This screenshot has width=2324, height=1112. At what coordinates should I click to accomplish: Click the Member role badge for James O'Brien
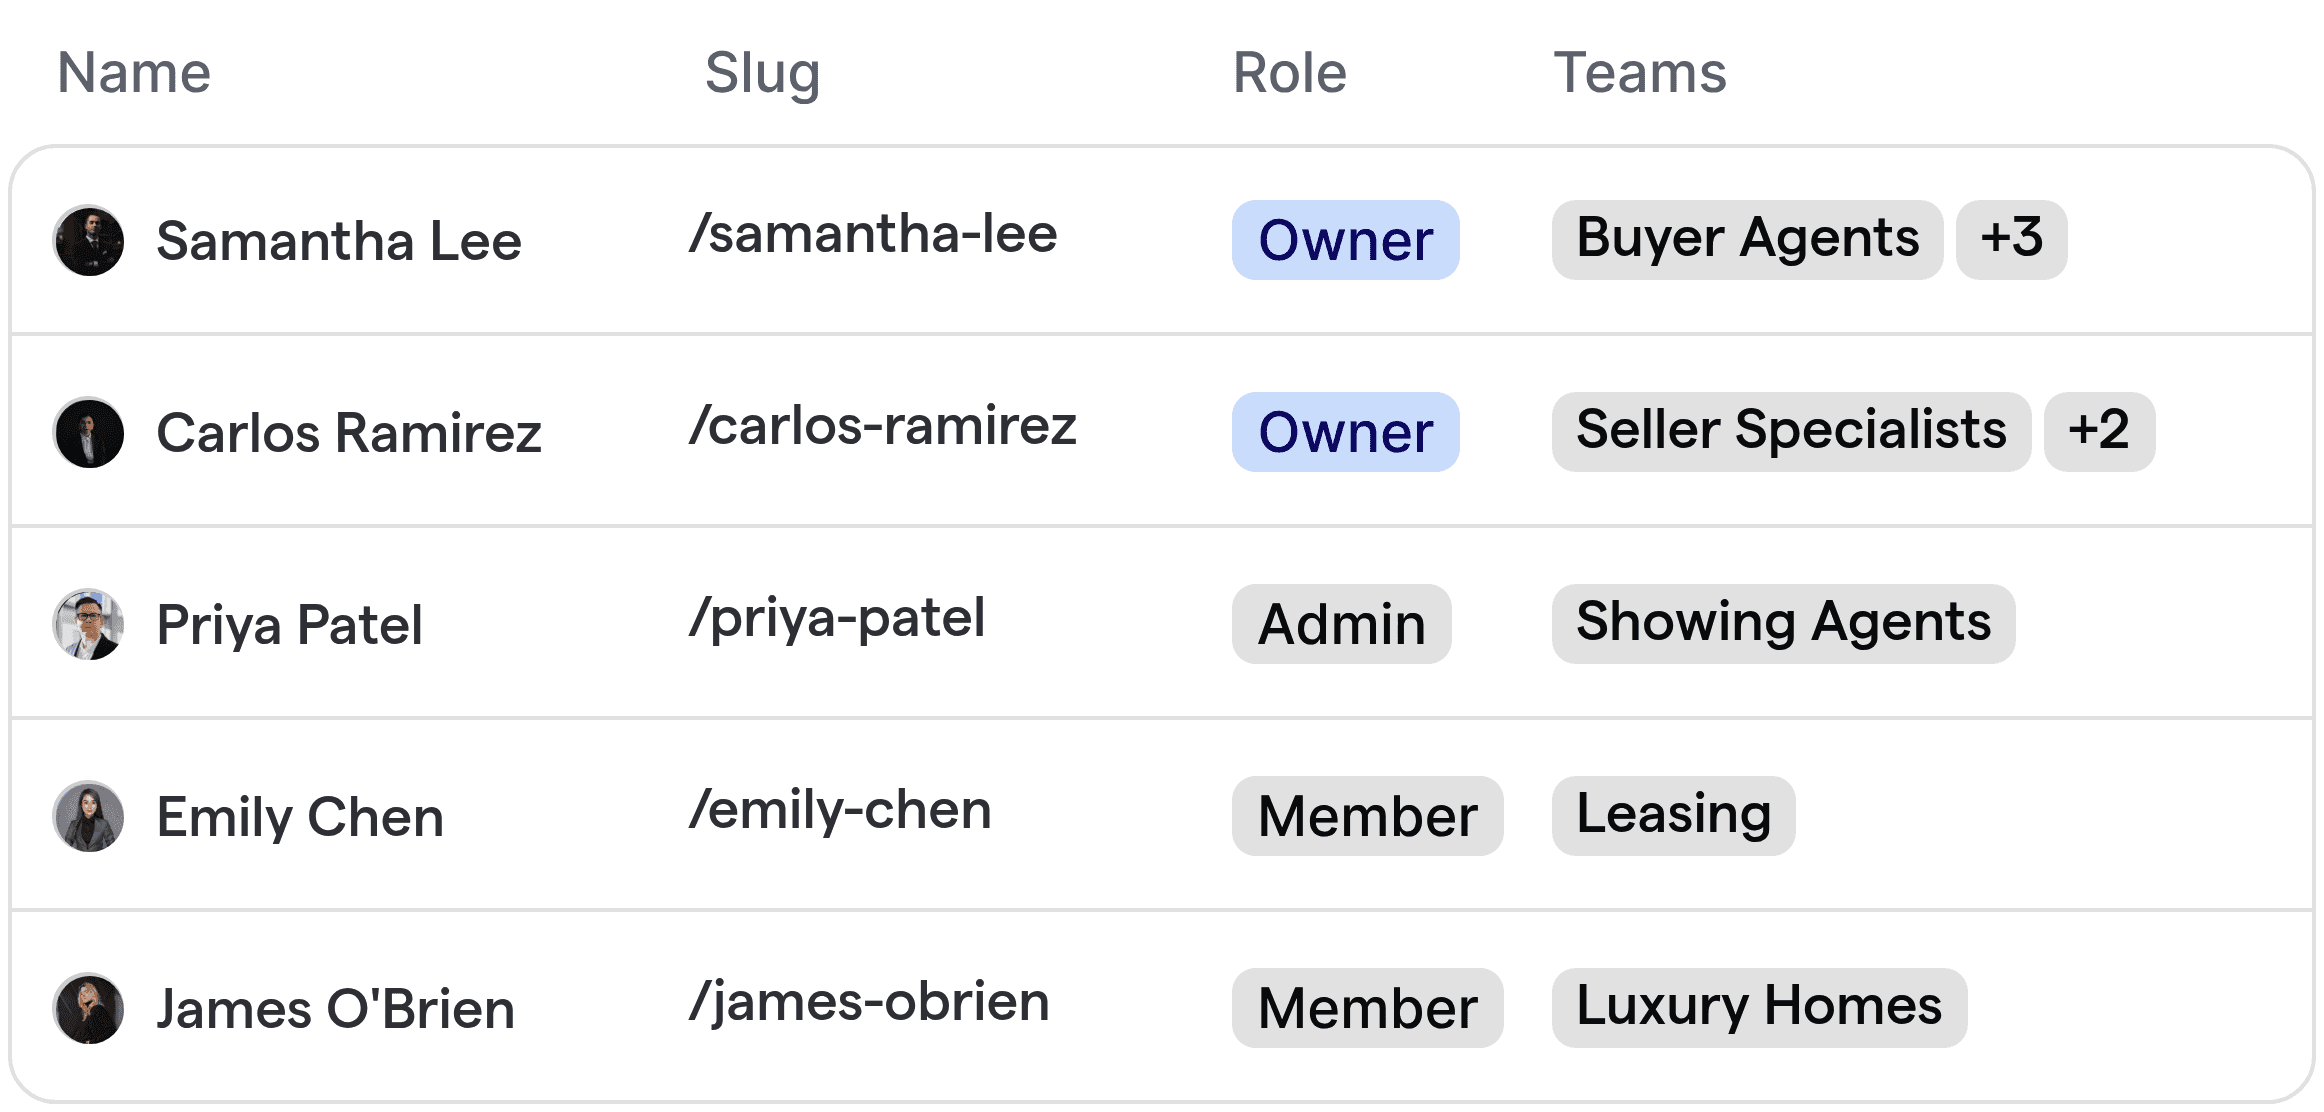(x=1366, y=1008)
